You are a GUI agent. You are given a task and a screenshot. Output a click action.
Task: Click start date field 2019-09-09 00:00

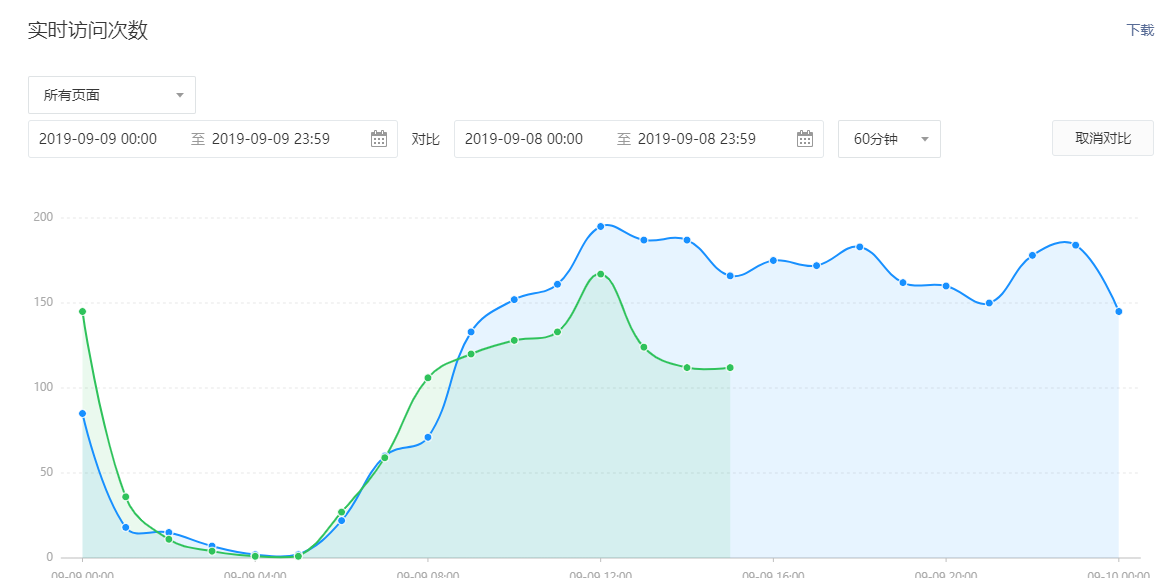98,139
